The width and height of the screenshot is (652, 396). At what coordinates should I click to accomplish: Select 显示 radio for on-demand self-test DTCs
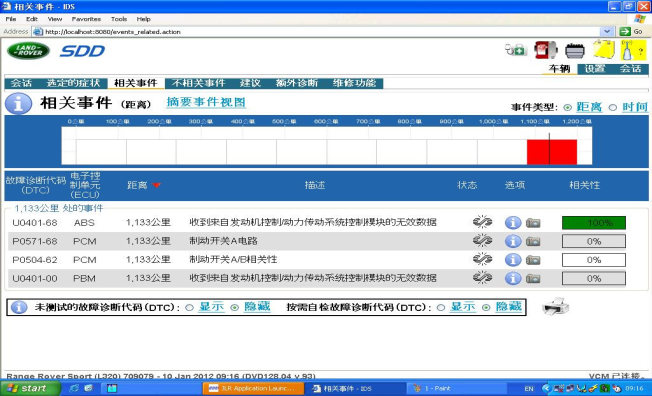(x=441, y=308)
